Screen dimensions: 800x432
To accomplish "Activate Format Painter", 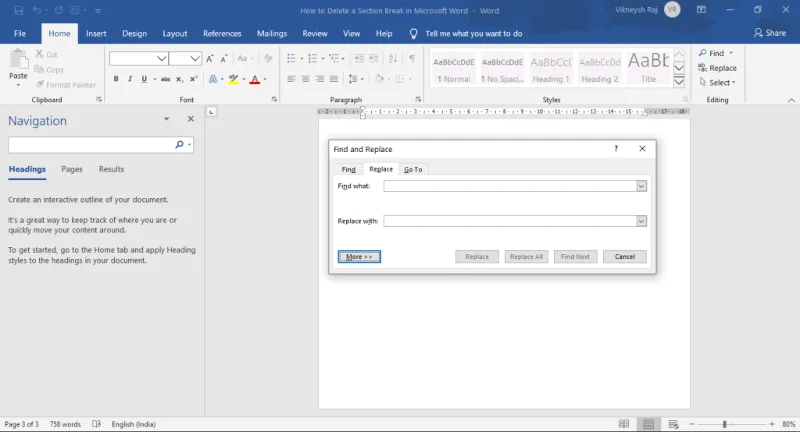I will 65,85.
